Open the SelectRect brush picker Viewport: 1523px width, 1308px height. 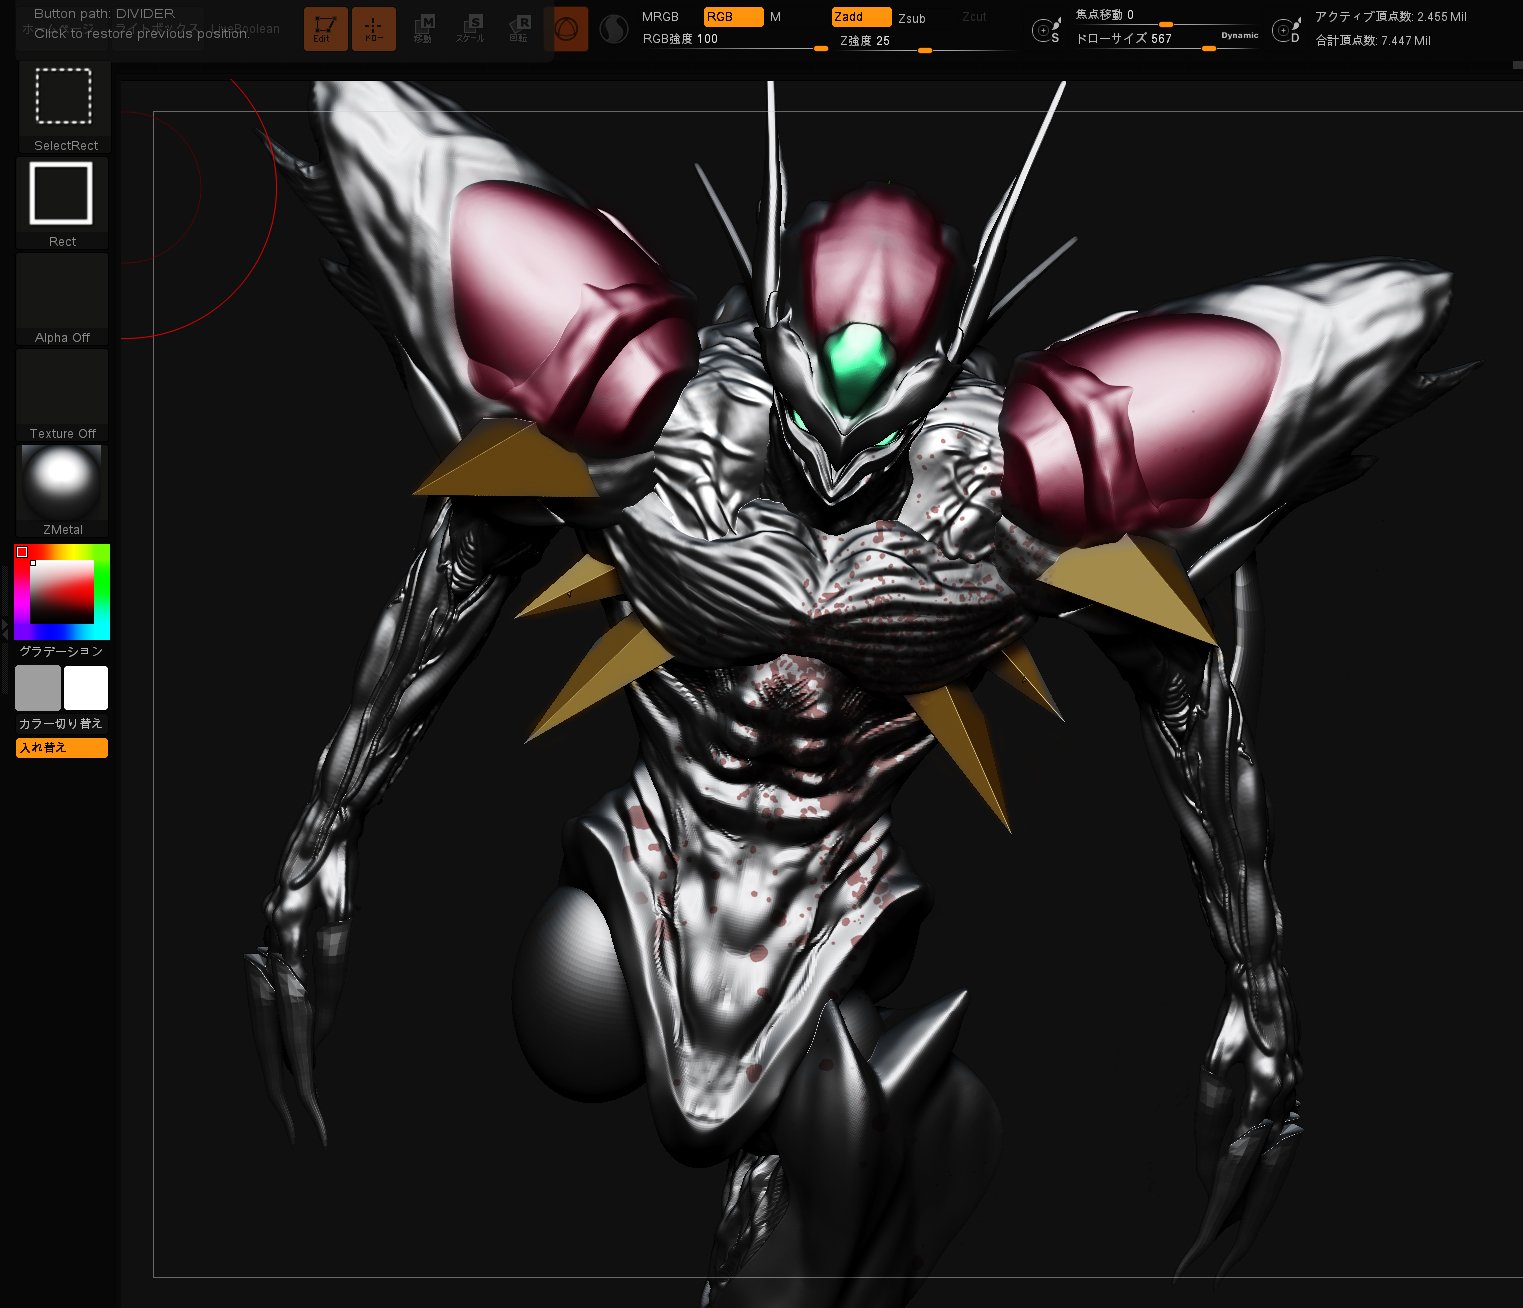click(63, 107)
